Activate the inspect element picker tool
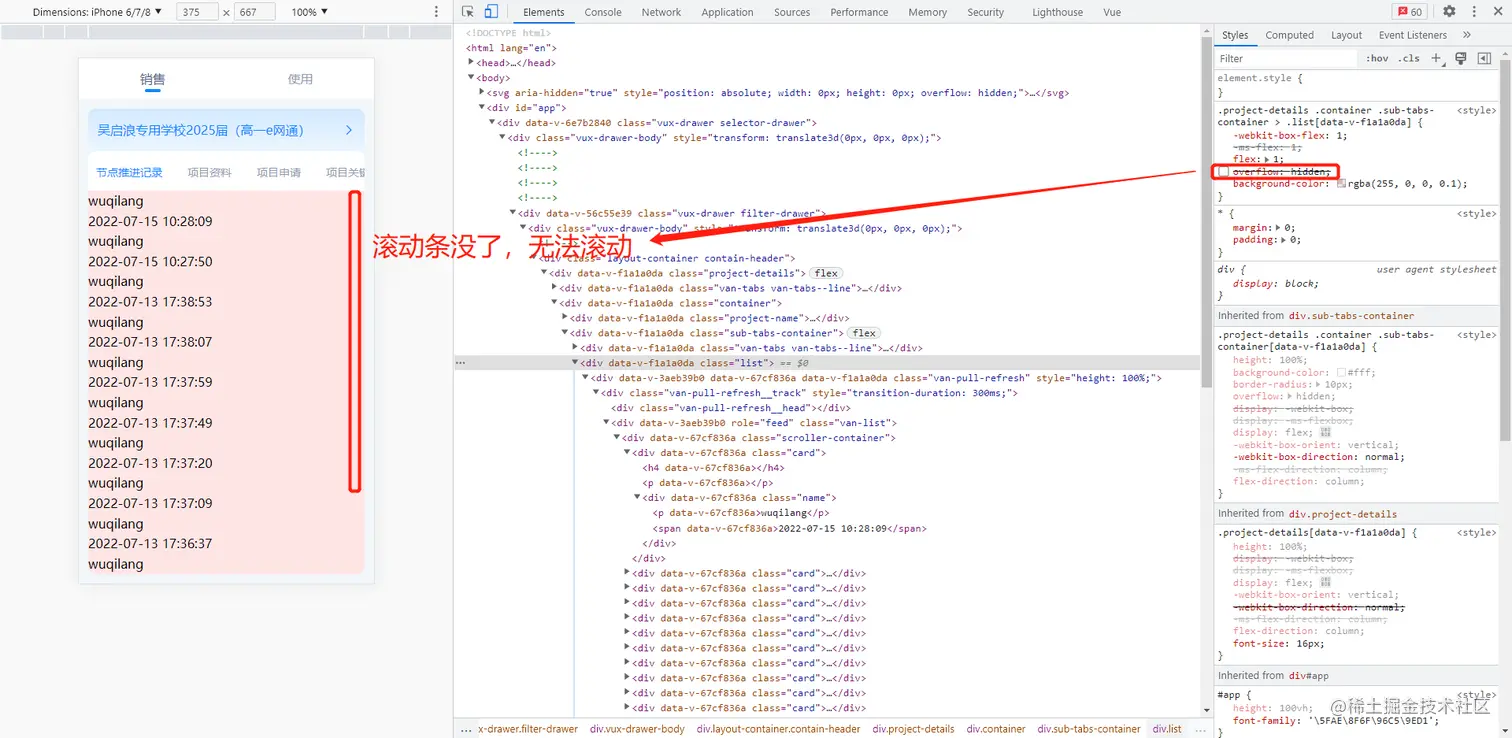 pyautogui.click(x=468, y=12)
